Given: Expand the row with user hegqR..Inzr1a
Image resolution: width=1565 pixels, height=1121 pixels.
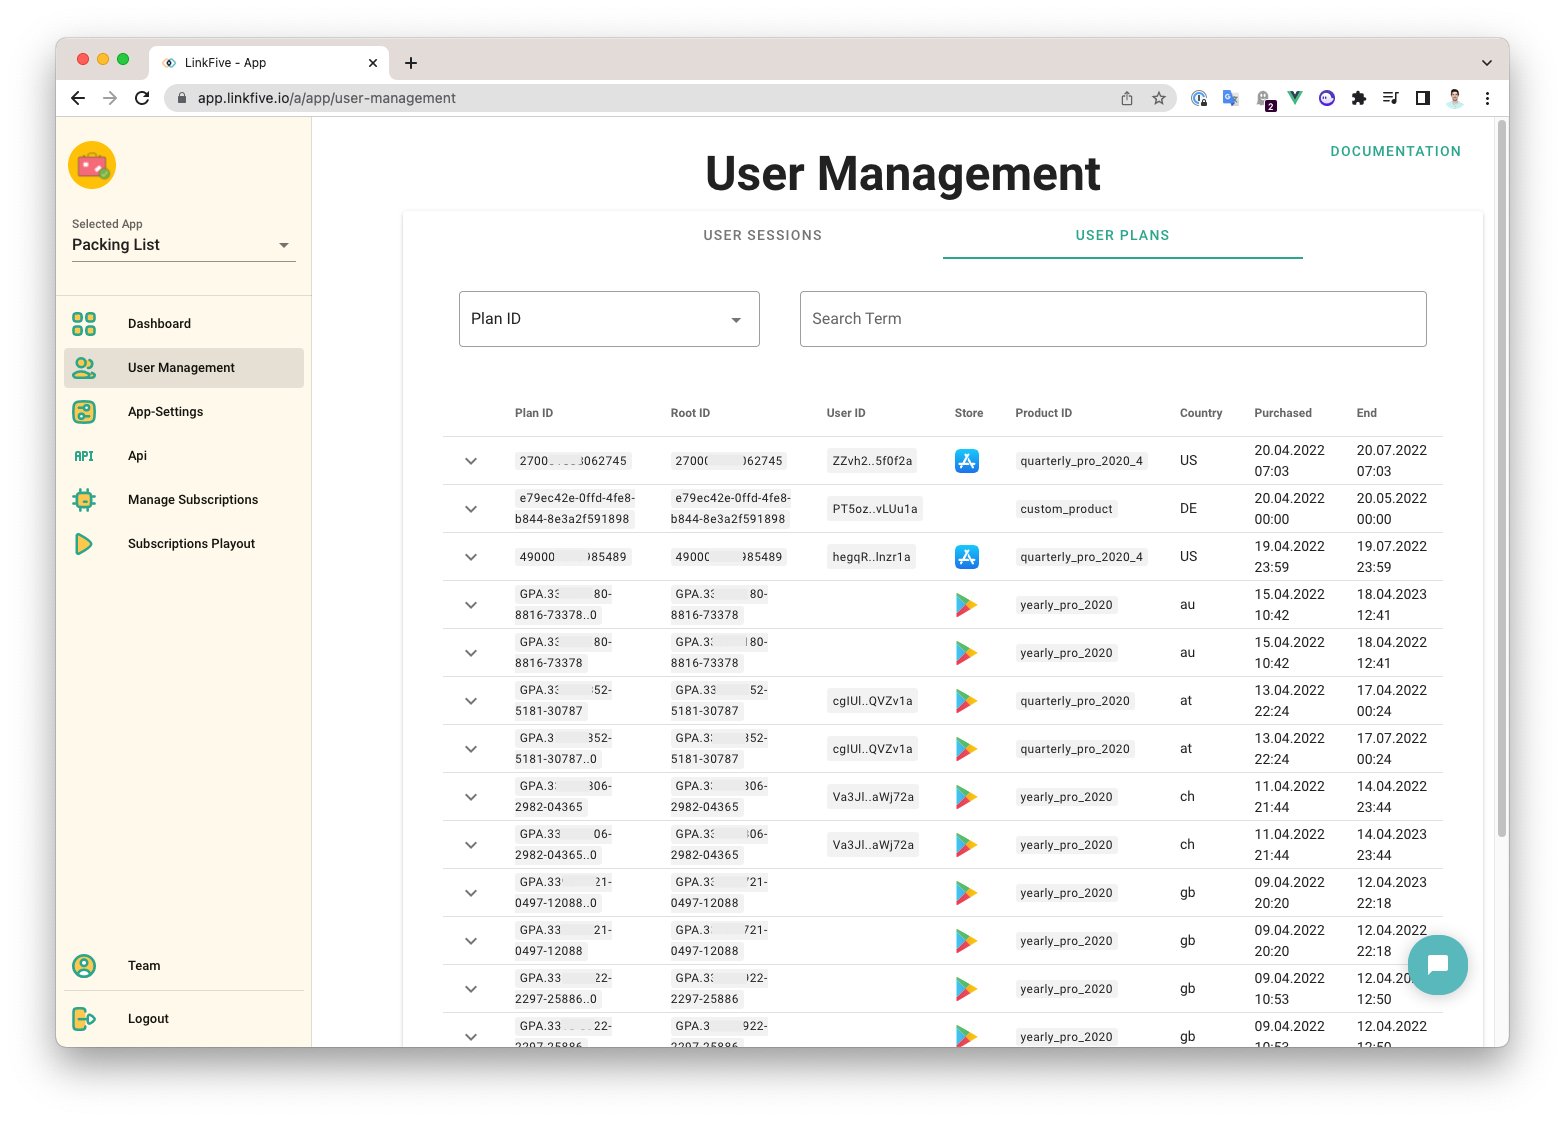Looking at the screenshot, I should 471,557.
